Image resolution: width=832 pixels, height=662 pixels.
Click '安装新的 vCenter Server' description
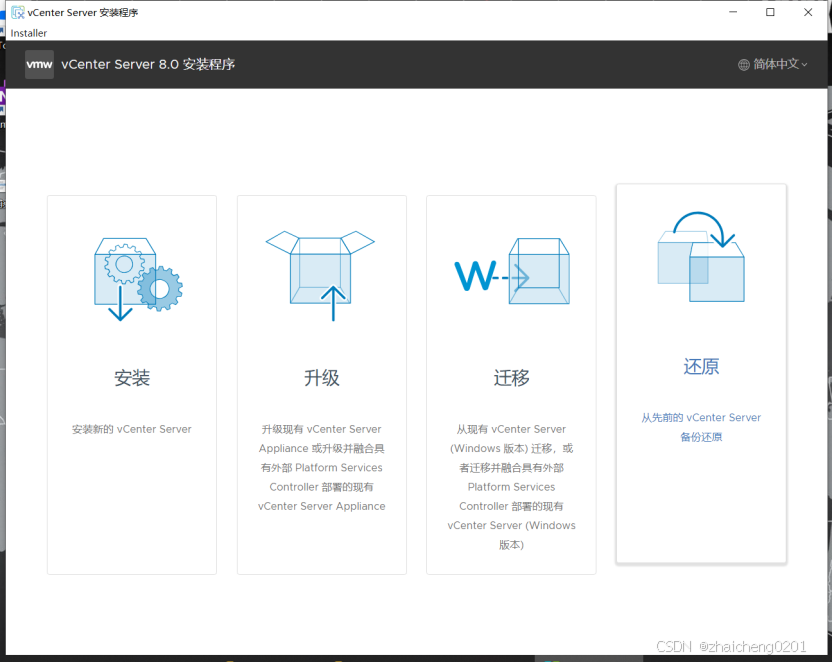(132, 429)
